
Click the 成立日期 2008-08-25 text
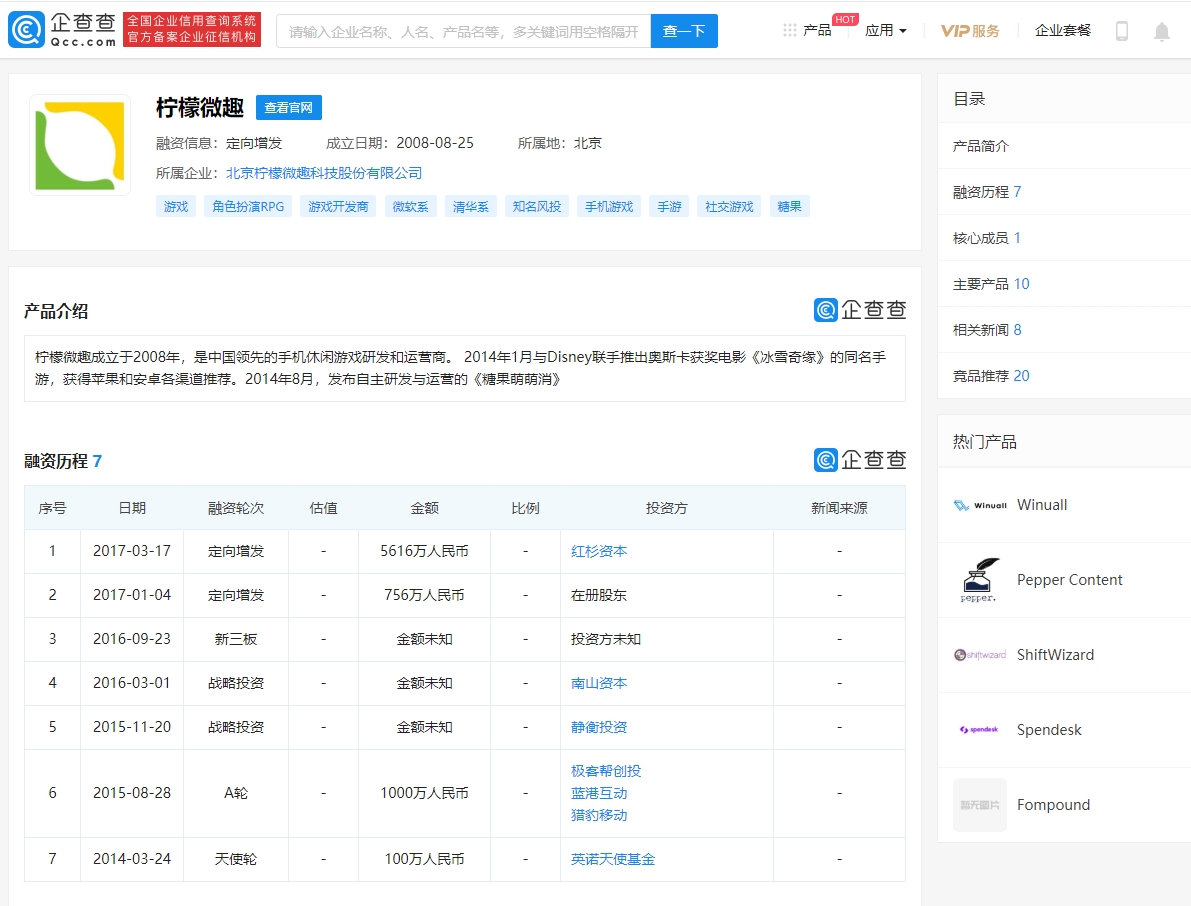pyautogui.click(x=400, y=143)
